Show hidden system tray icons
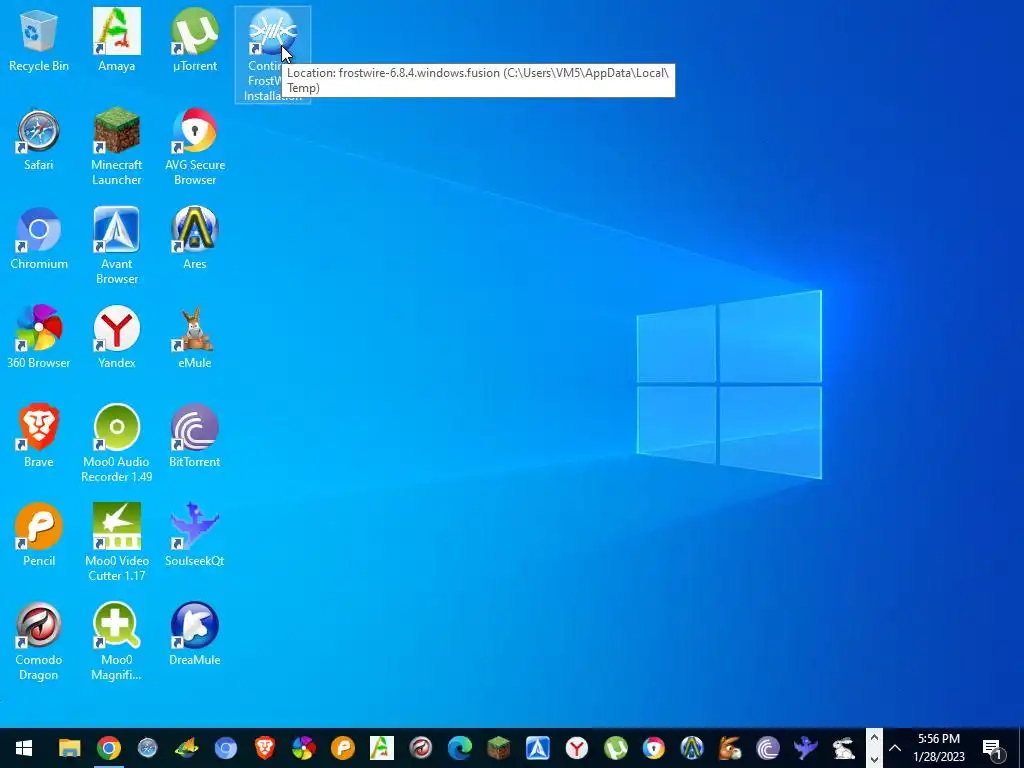Viewport: 1024px width, 768px height. [x=895, y=748]
